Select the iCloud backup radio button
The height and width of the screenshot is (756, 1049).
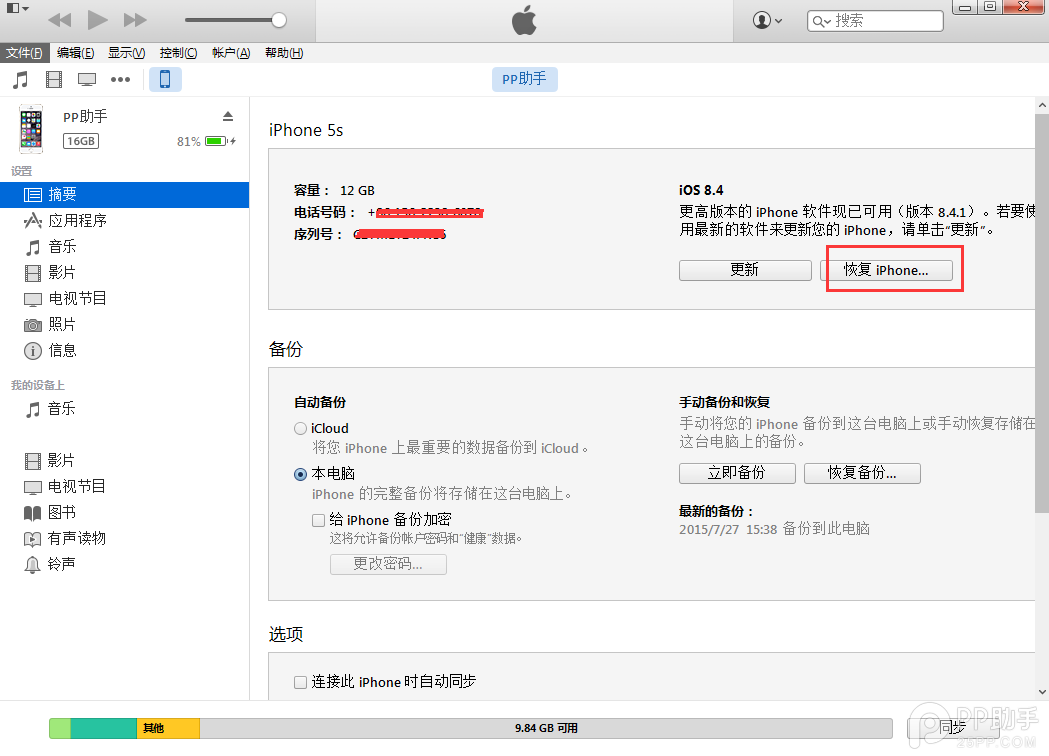tap(300, 429)
